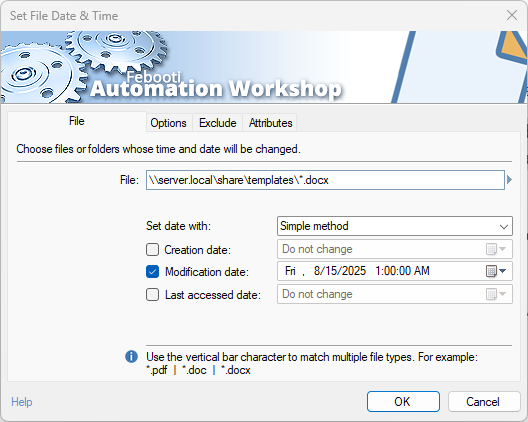Viewport: 528px width, 422px height.
Task: Uncheck the Modification date checkbox
Action: 153,272
